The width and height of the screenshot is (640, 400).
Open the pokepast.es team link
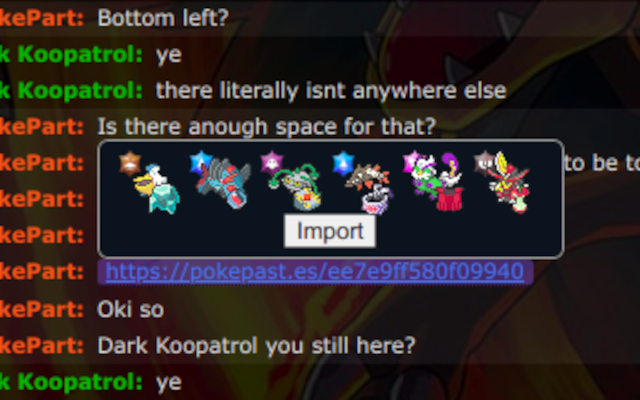click(x=315, y=271)
